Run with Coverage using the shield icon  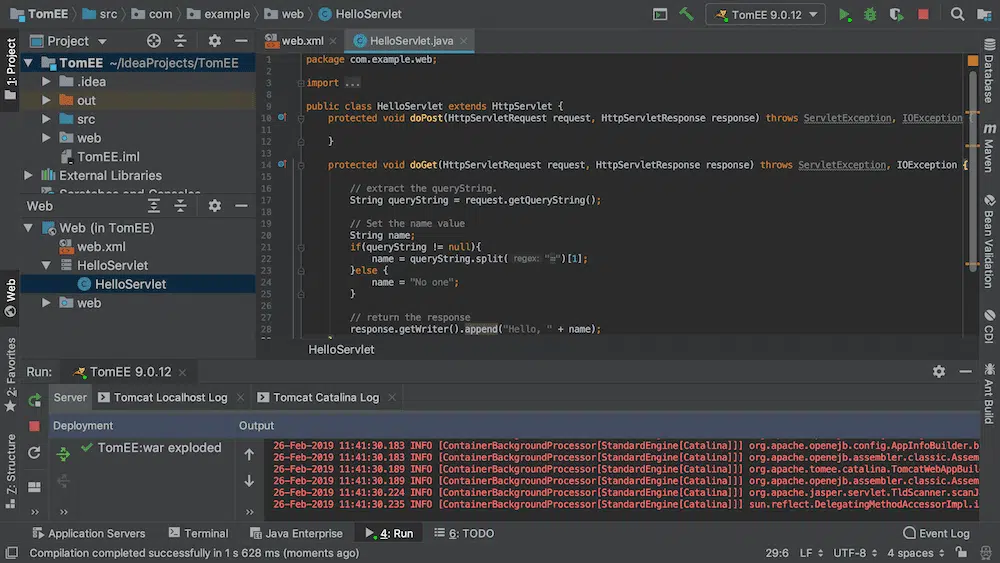point(896,15)
